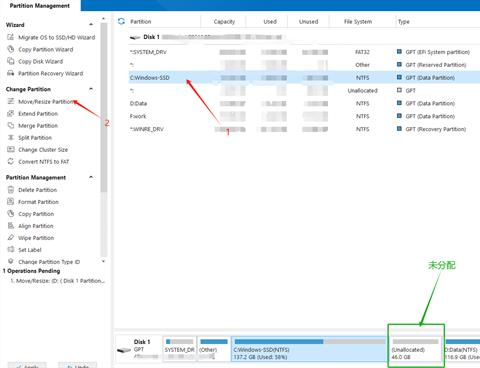The width and height of the screenshot is (480, 368).
Task: Click GPT (EFI System partition) type text
Action: tap(438, 52)
